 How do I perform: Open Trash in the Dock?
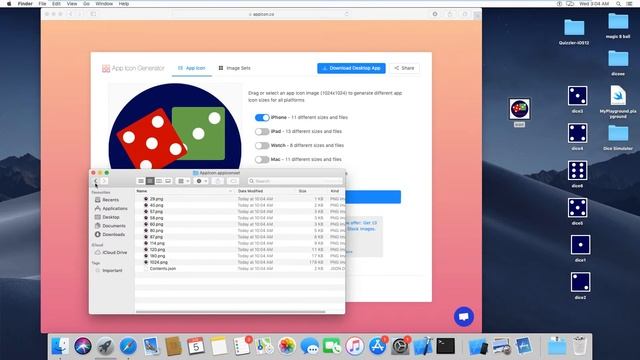(x=579, y=346)
